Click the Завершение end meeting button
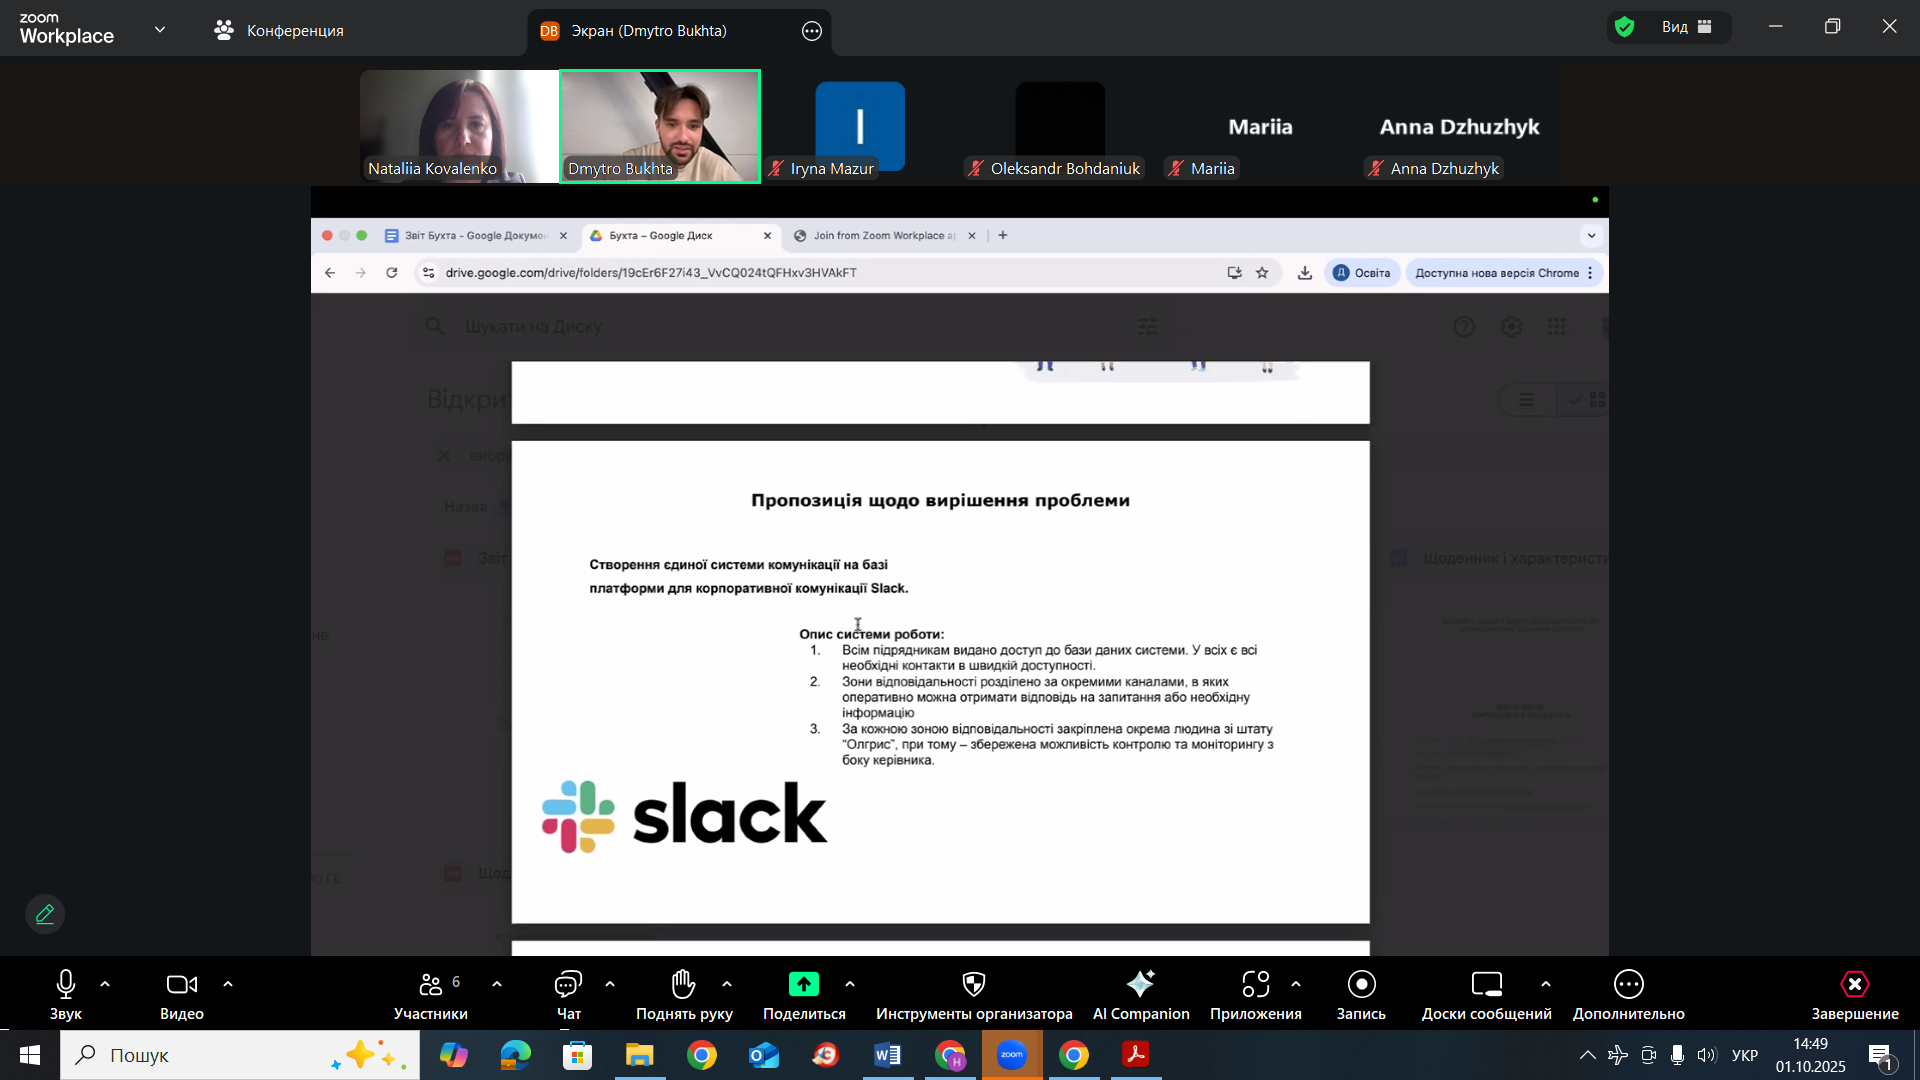The width and height of the screenshot is (1920, 1080). [1854, 985]
